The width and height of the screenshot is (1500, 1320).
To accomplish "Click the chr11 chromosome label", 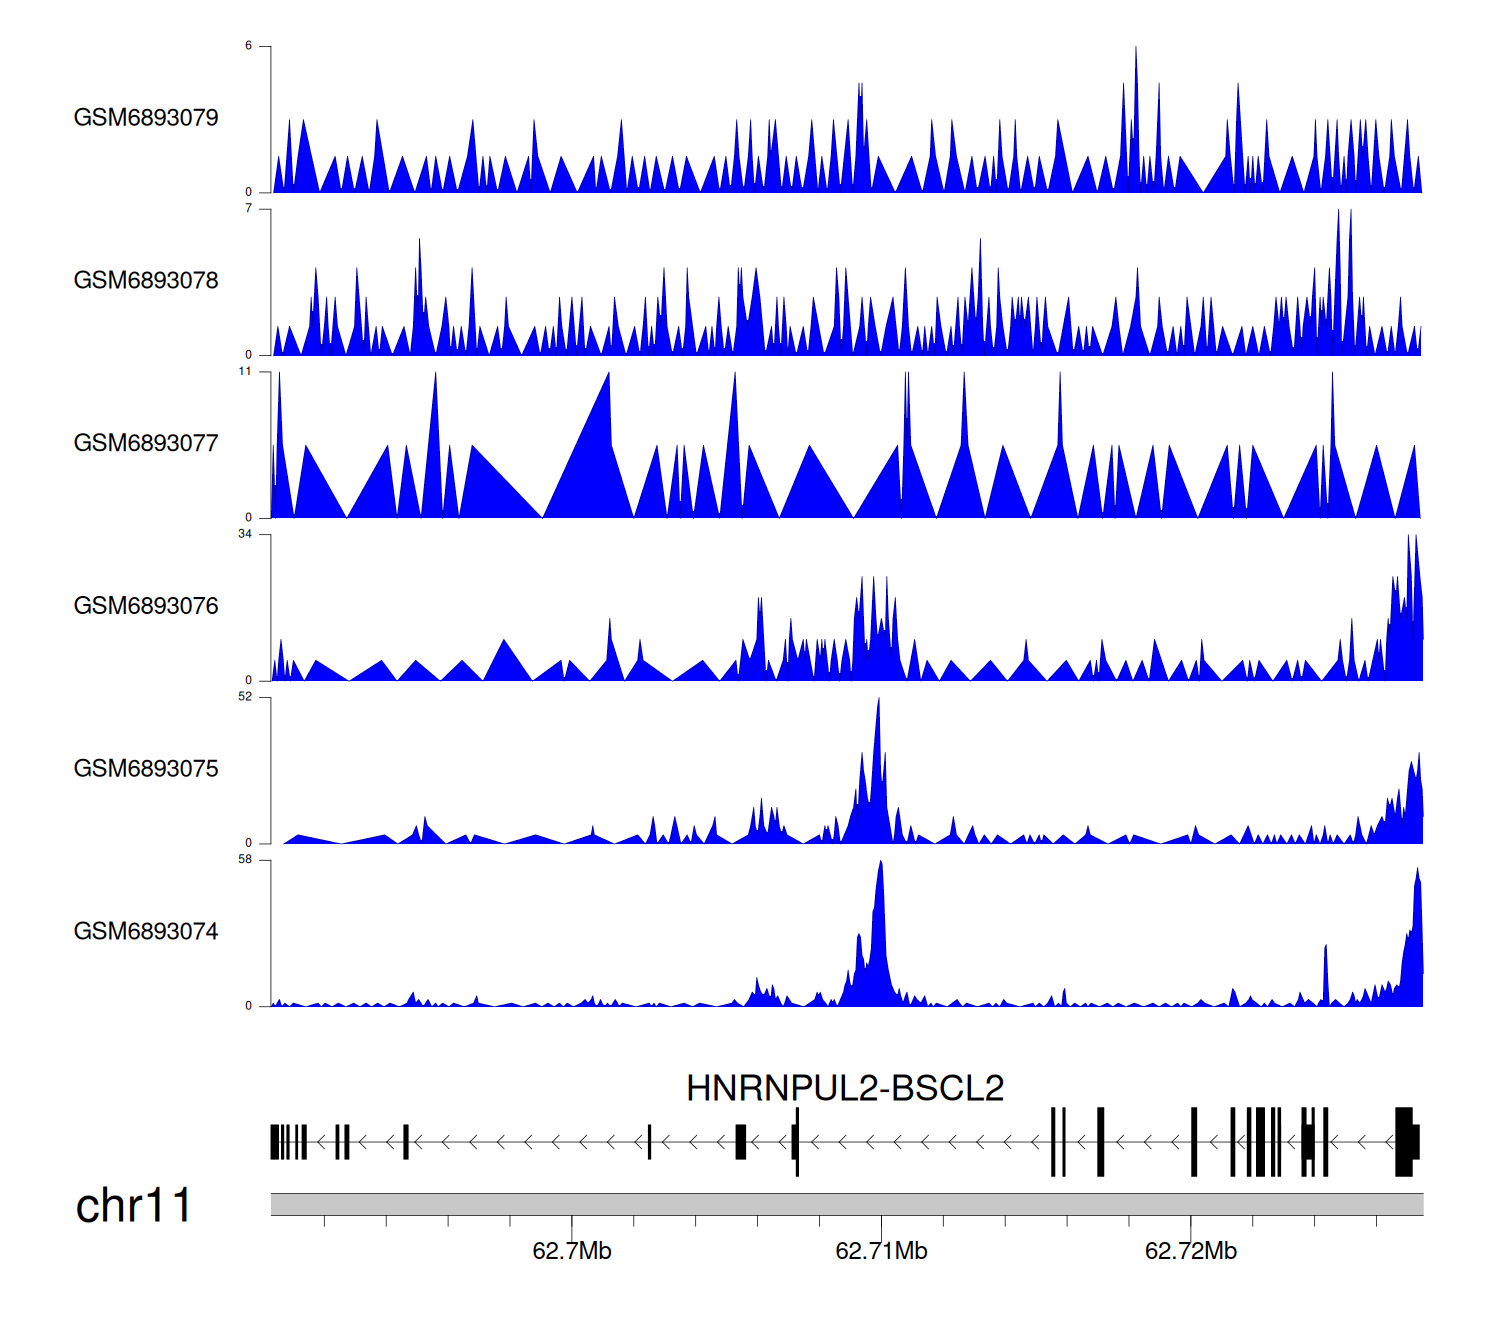I will [133, 1206].
